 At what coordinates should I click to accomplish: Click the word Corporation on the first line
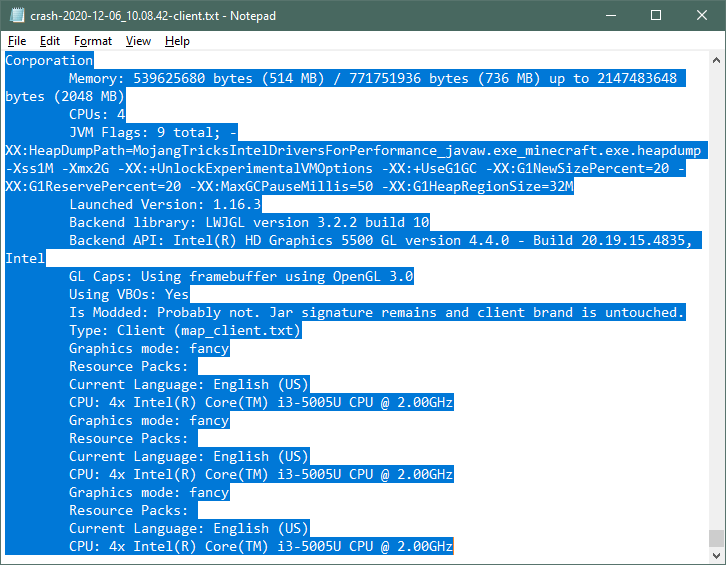49,60
